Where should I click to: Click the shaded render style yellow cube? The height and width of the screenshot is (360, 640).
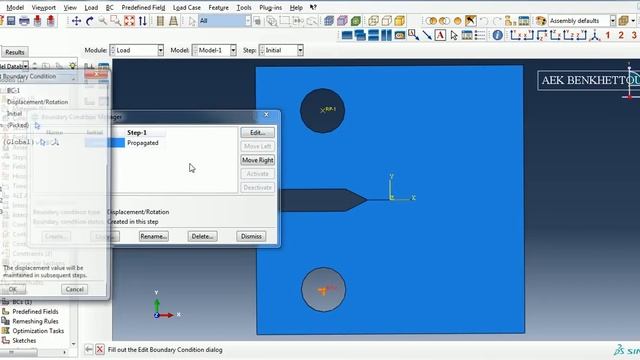(x=400, y=21)
